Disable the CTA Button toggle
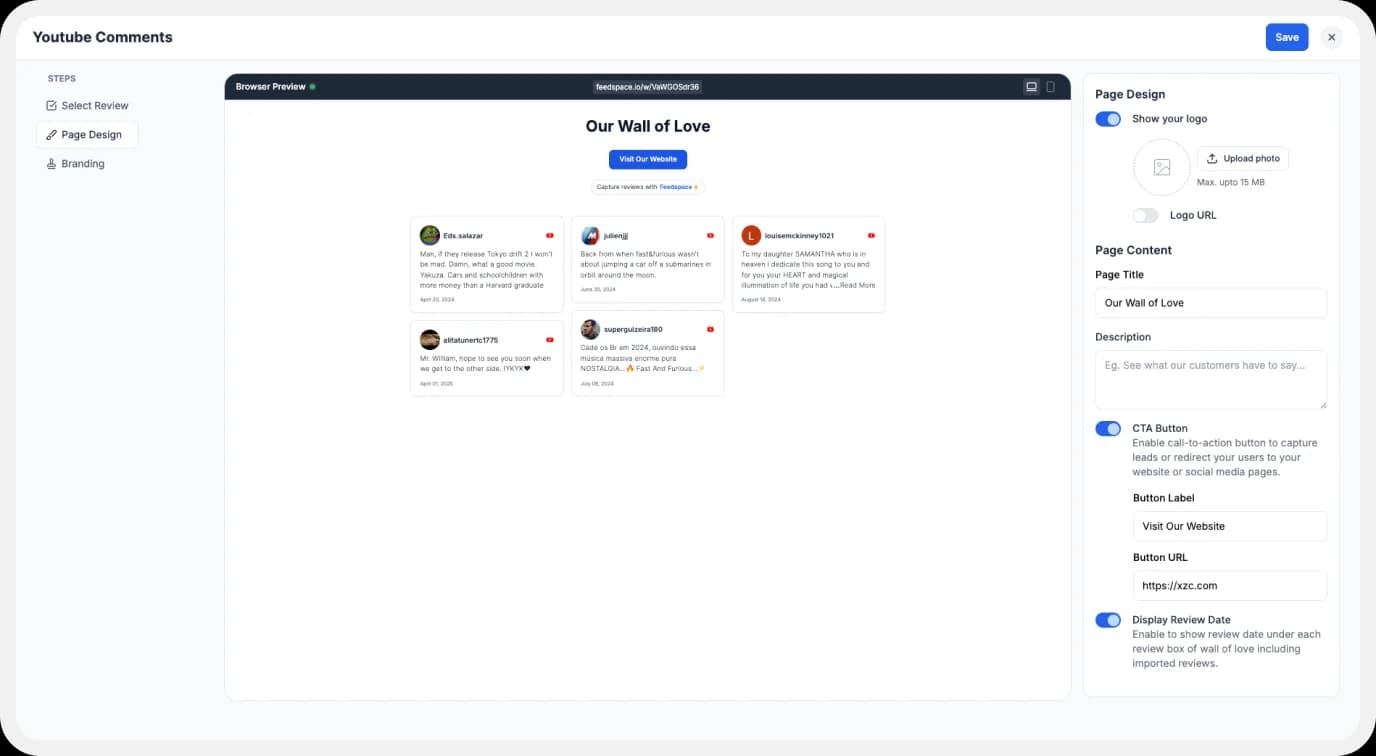 click(1107, 428)
